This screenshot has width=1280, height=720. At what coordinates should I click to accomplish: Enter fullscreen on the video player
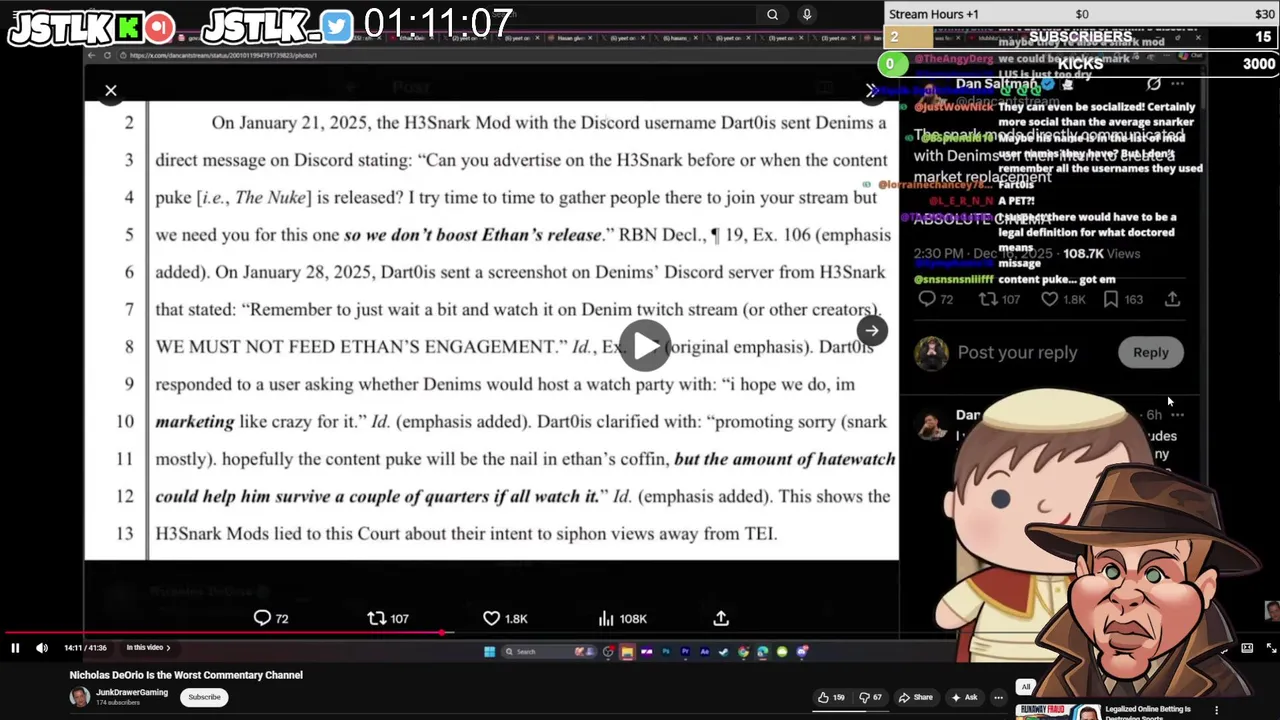click(1271, 648)
